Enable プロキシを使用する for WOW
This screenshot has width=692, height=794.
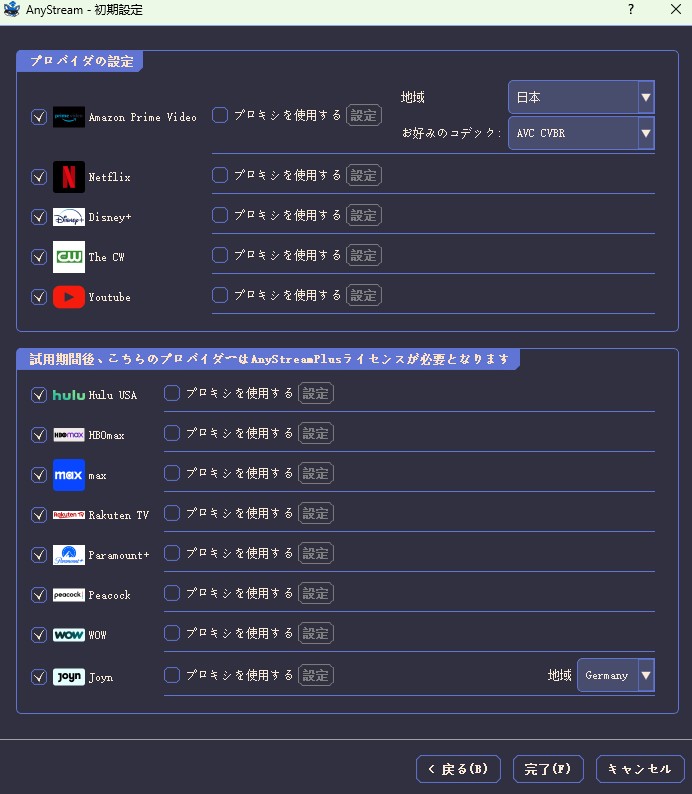[172, 633]
